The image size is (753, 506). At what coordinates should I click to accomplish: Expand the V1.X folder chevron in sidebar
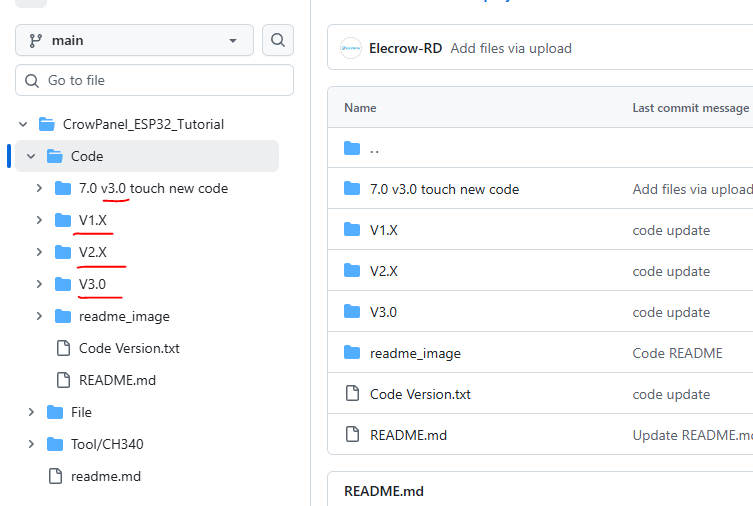click(39, 220)
